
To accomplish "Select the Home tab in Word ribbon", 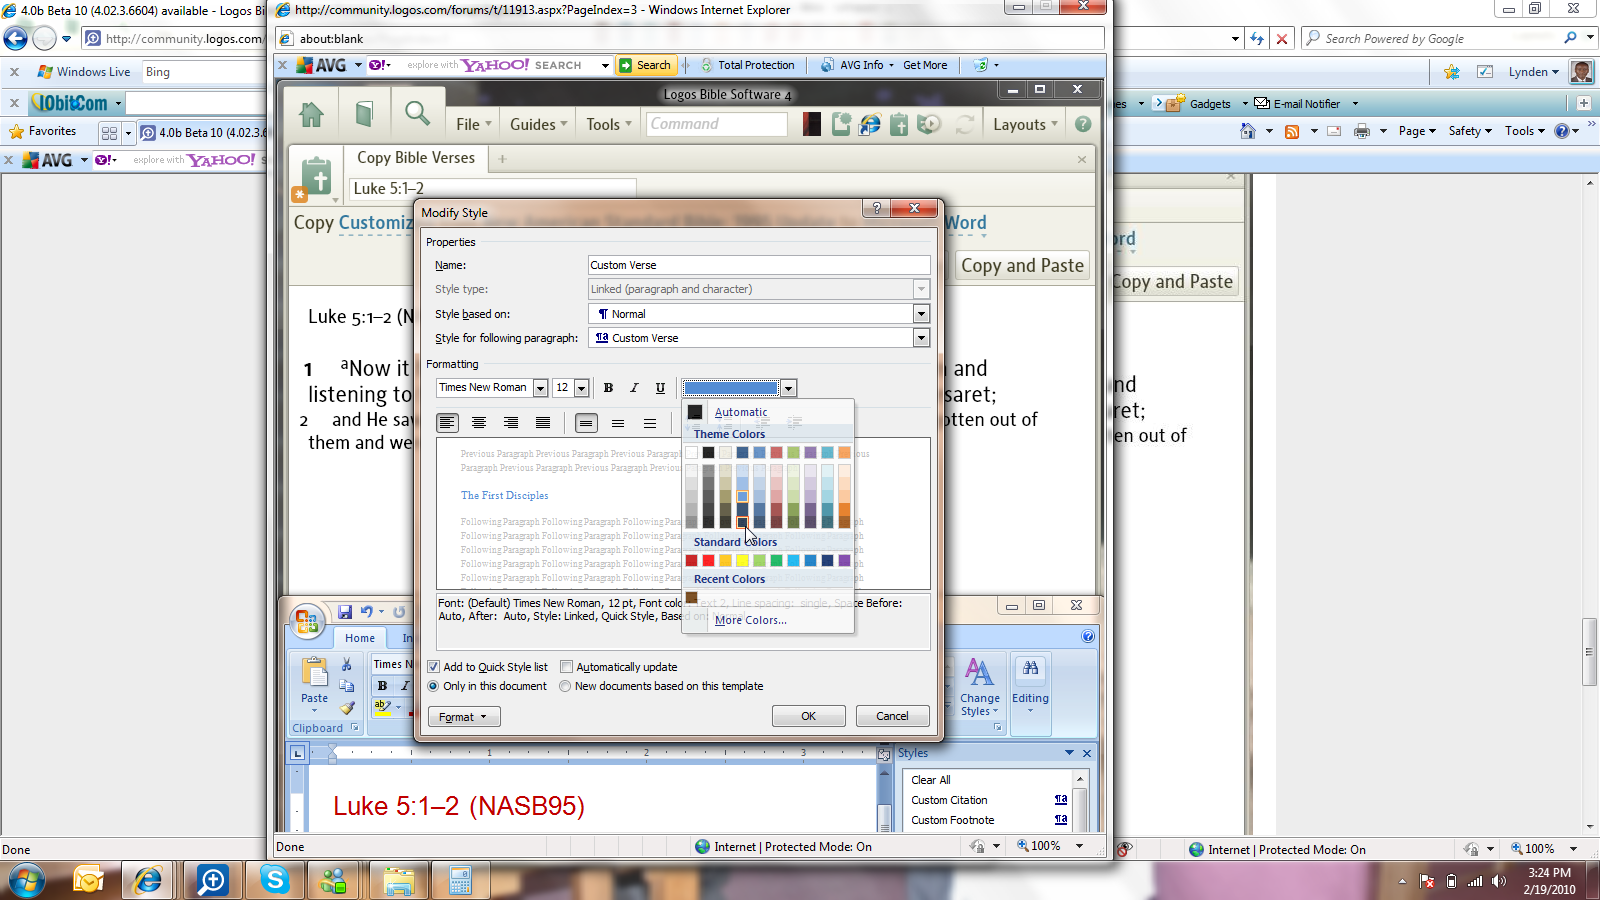I will point(360,638).
